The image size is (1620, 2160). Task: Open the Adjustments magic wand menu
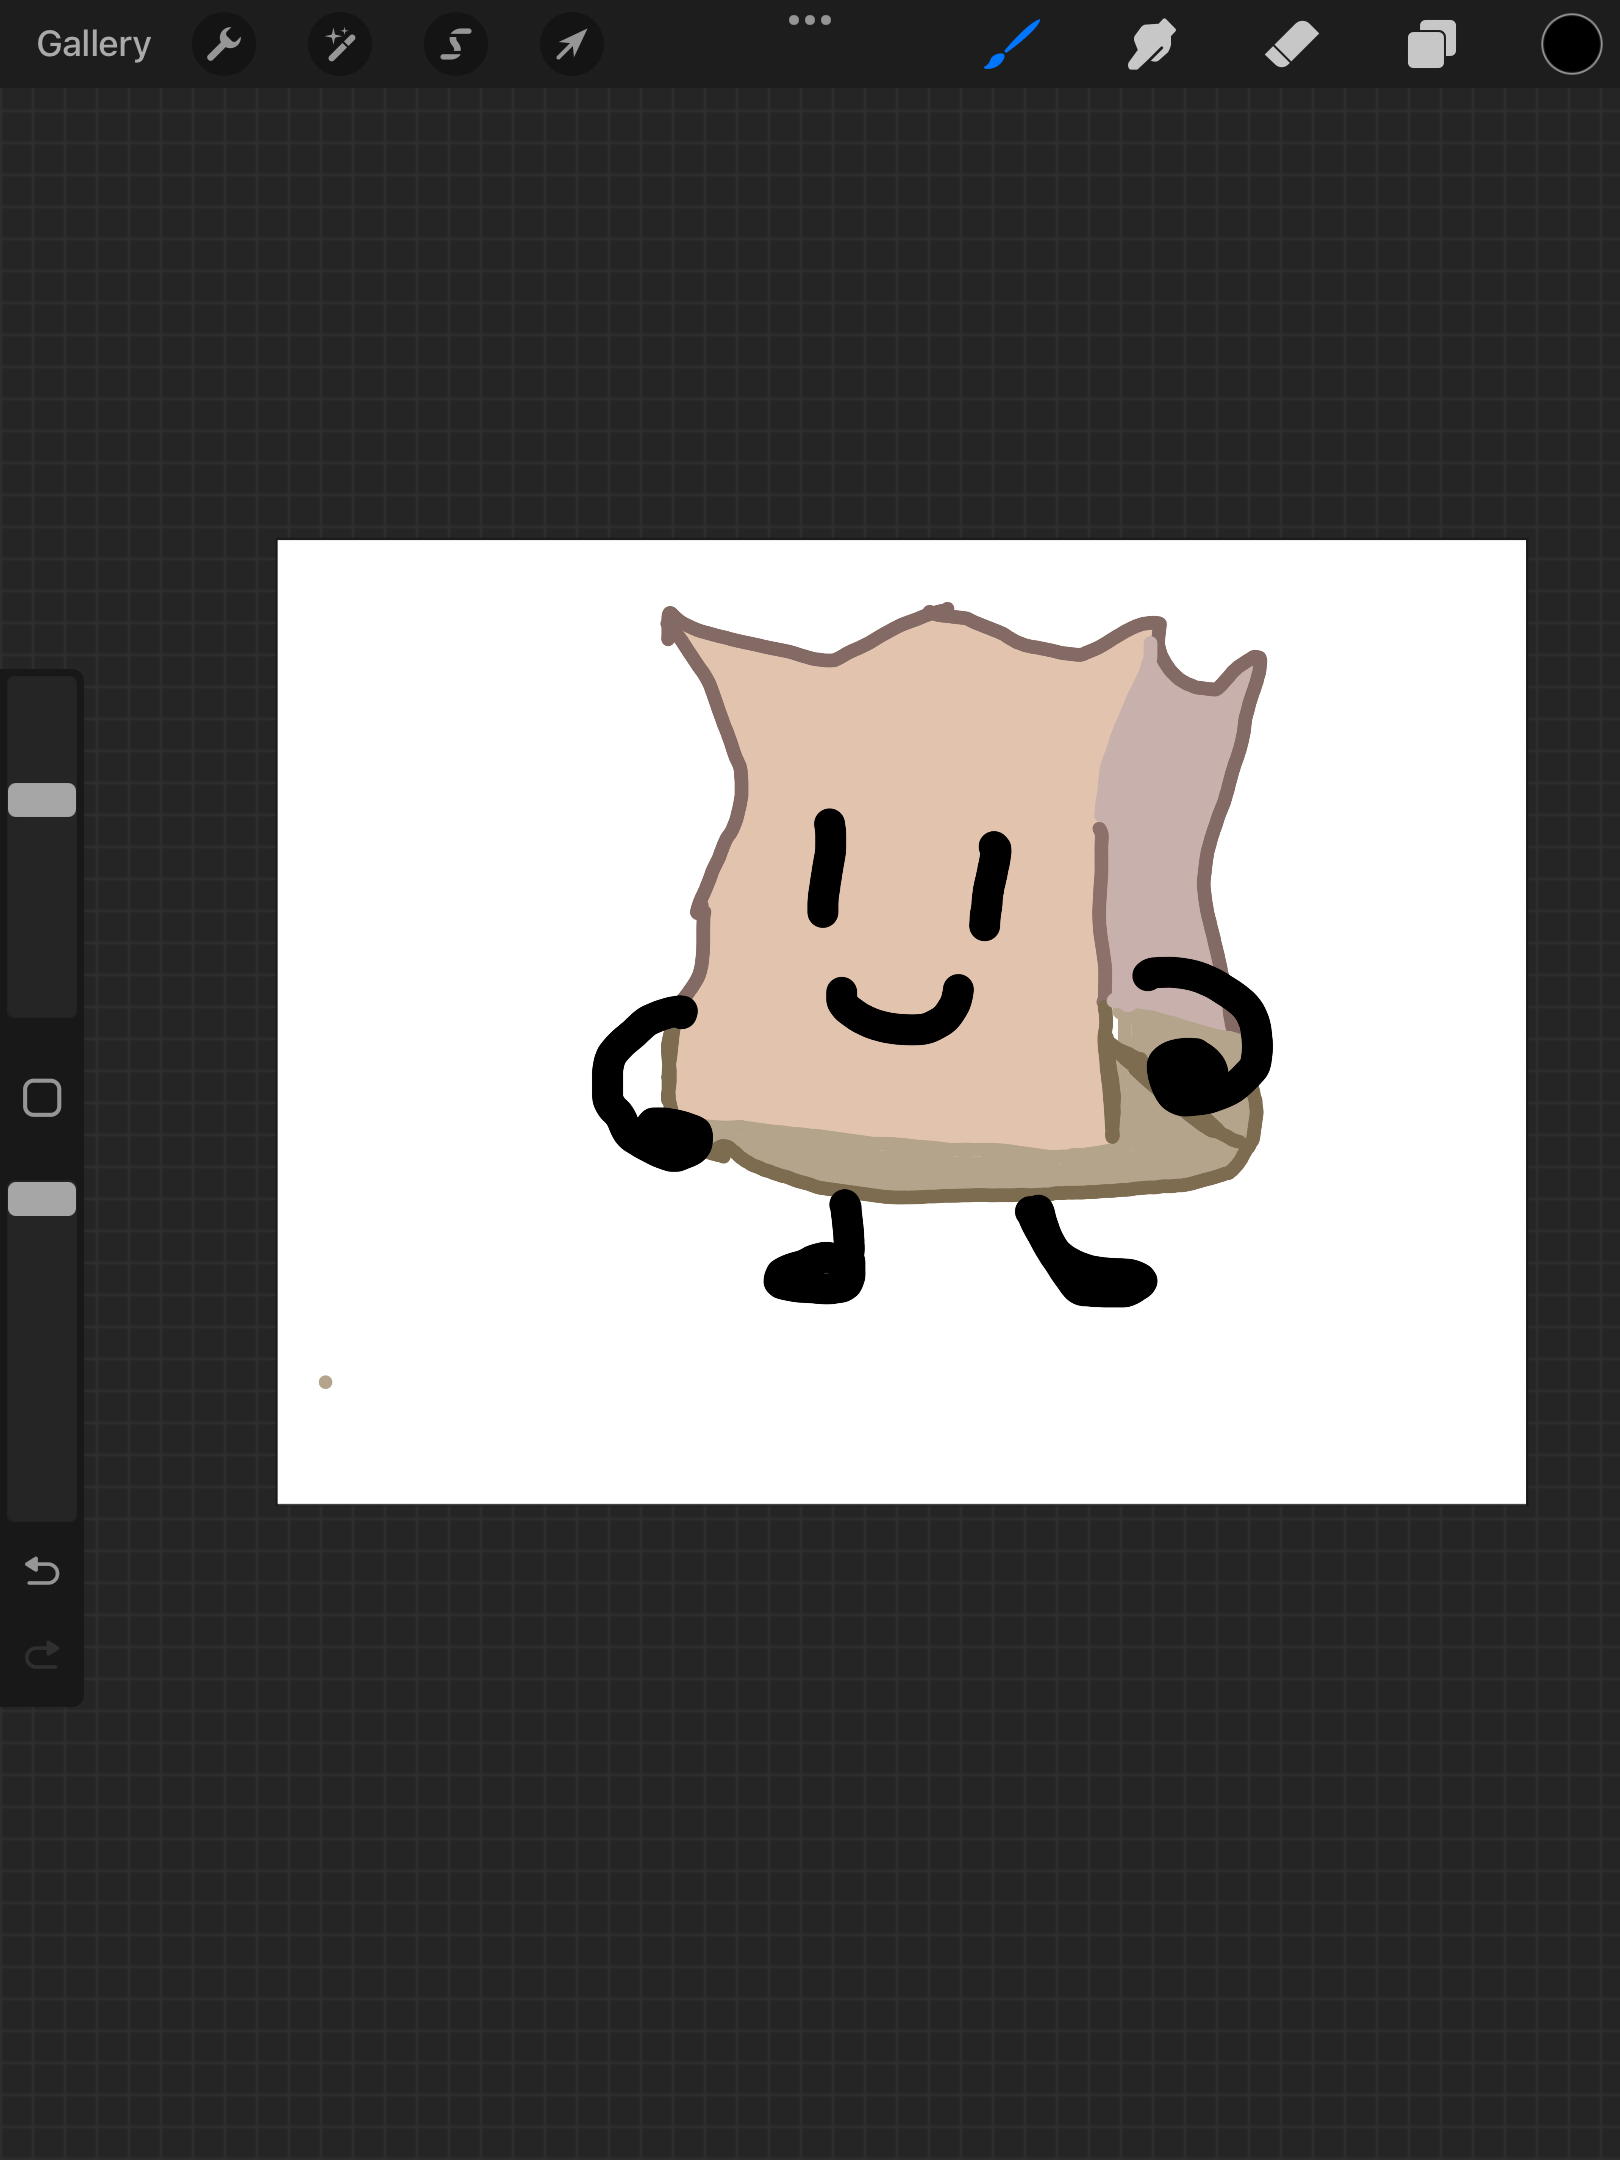[340, 44]
